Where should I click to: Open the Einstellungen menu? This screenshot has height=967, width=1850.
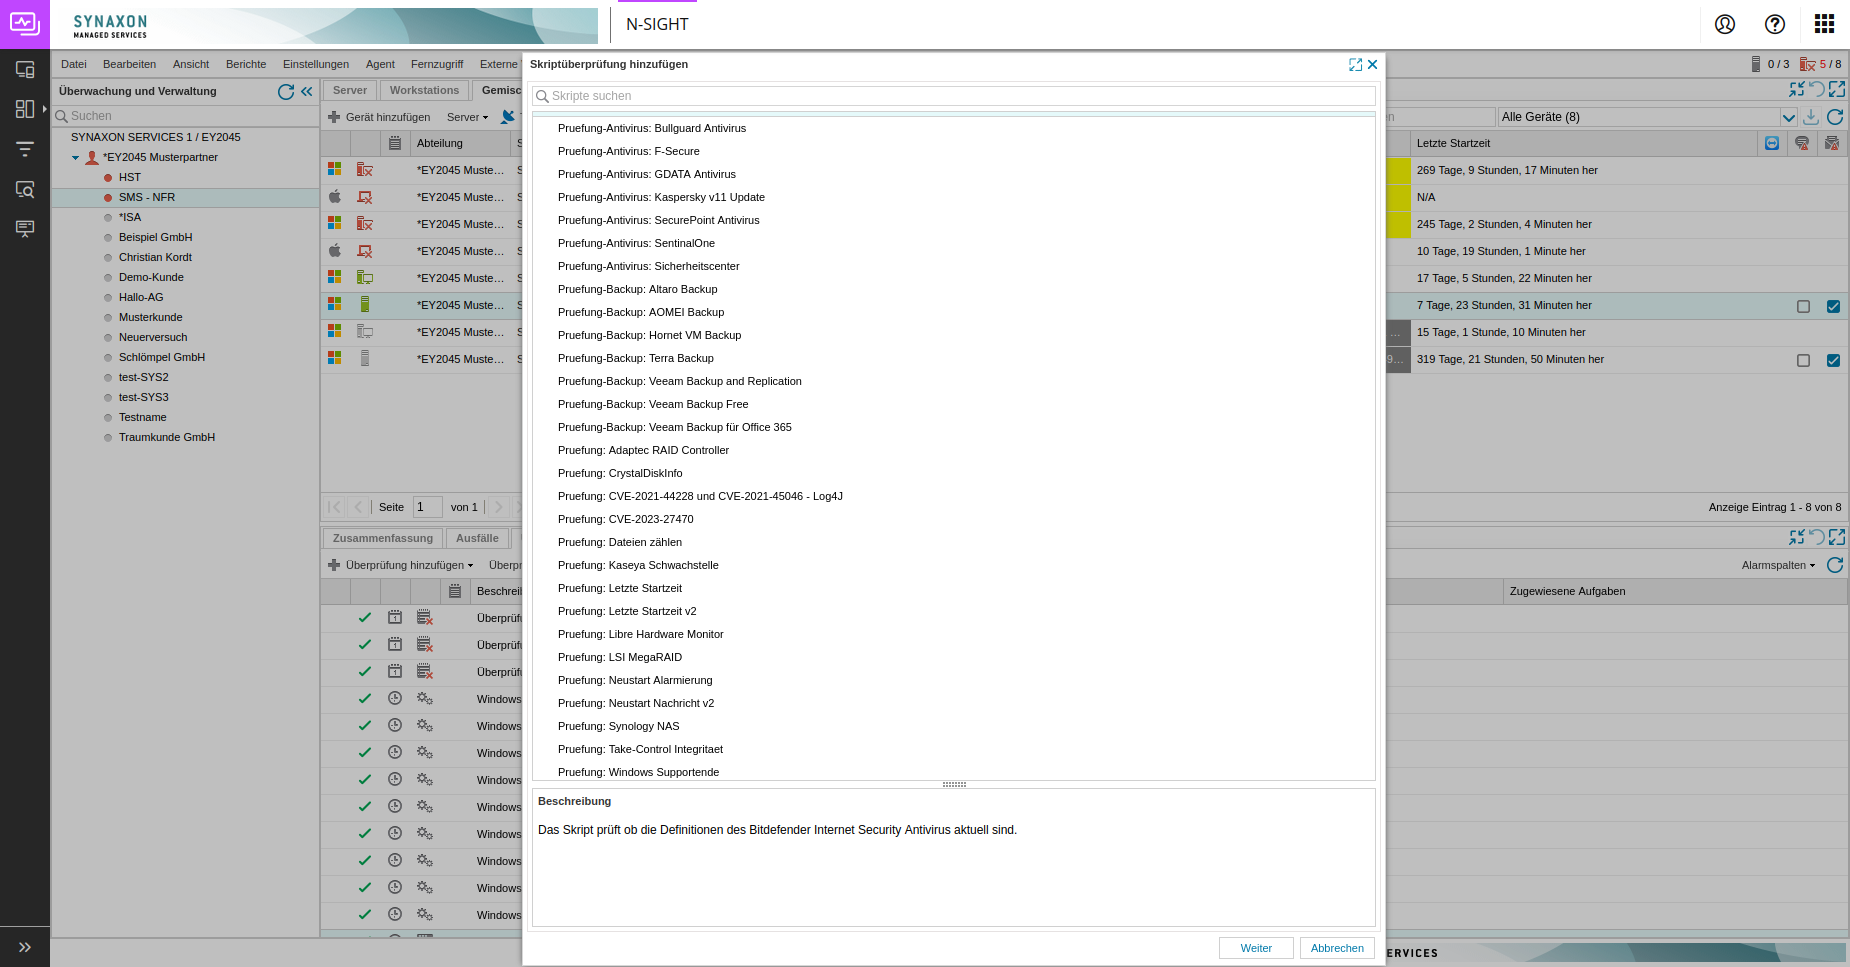pos(316,64)
